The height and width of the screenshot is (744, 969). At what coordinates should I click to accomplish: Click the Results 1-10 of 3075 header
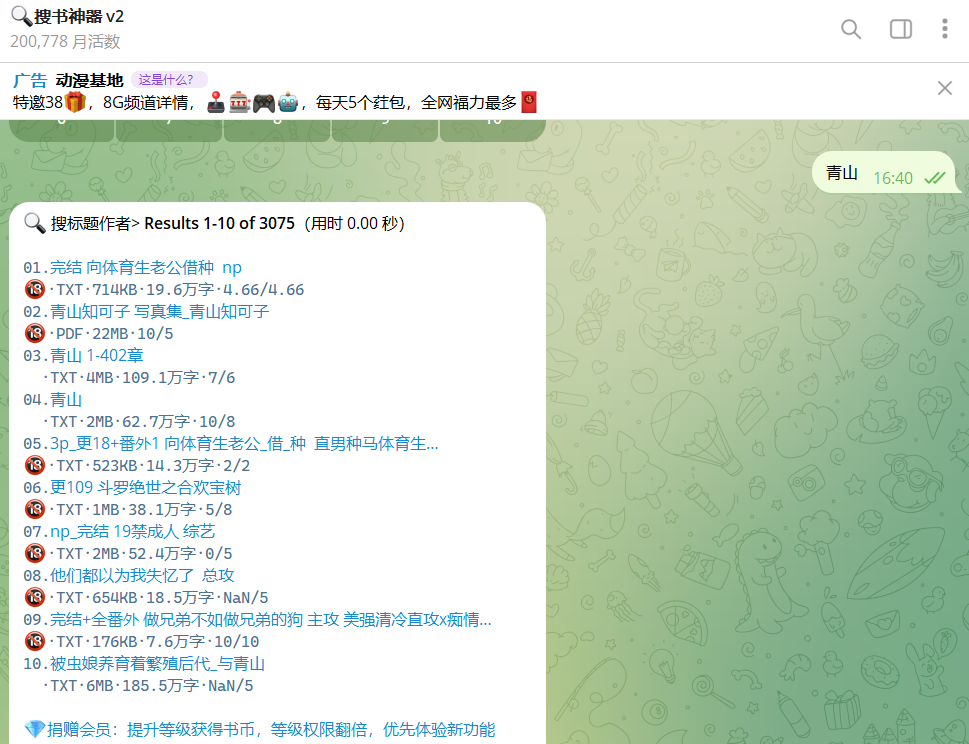coord(219,223)
